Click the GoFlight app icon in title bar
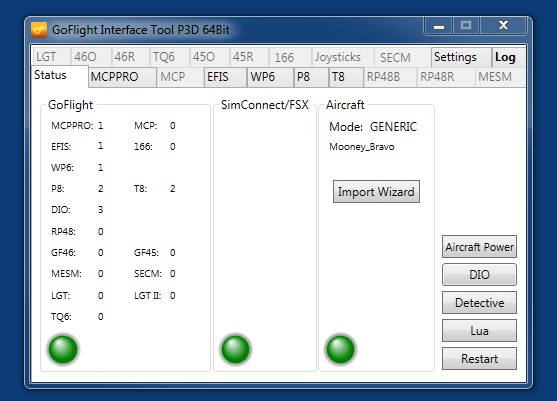This screenshot has width=557, height=401. coord(39,30)
